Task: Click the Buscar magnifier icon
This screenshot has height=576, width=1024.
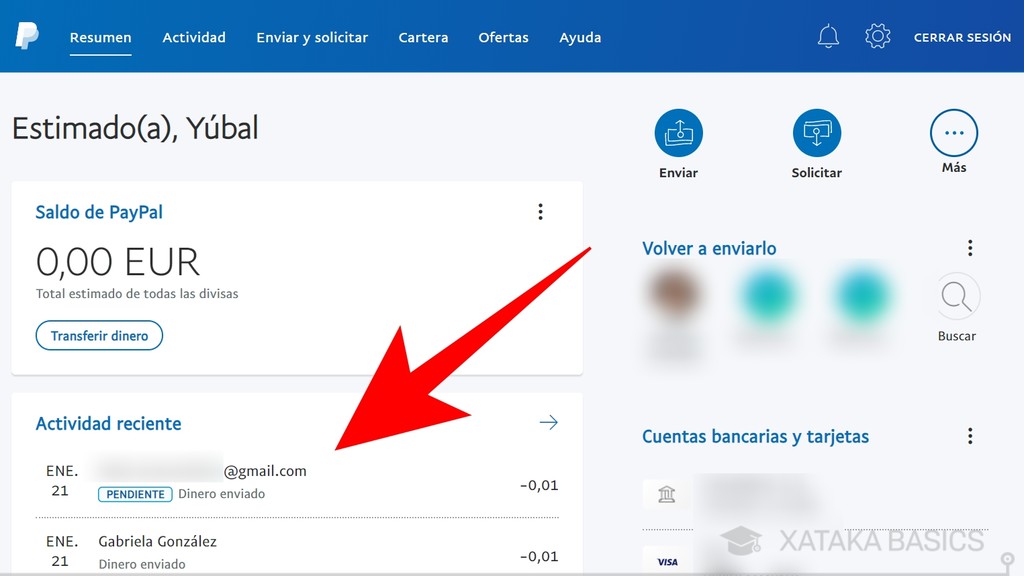Action: 957,296
